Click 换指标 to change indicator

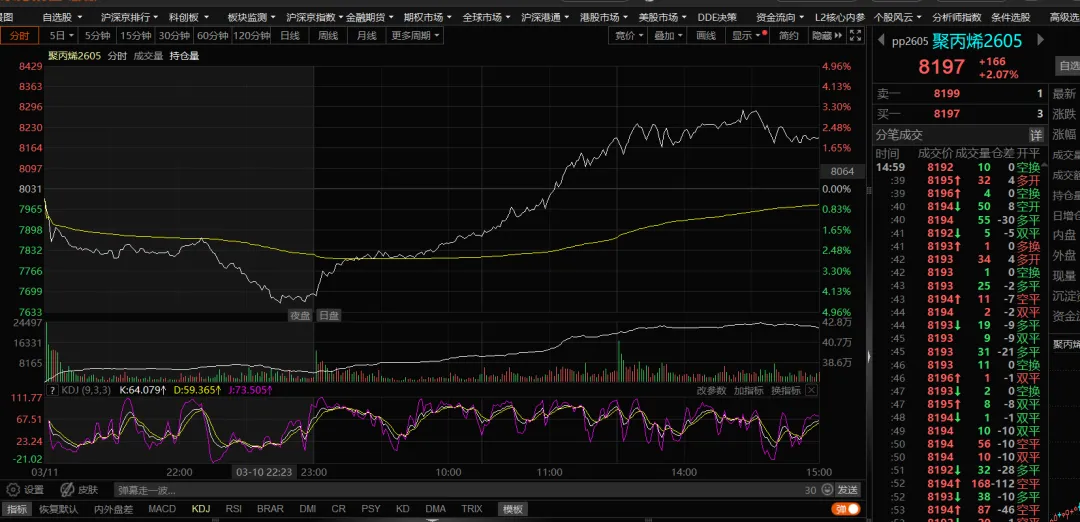click(785, 390)
